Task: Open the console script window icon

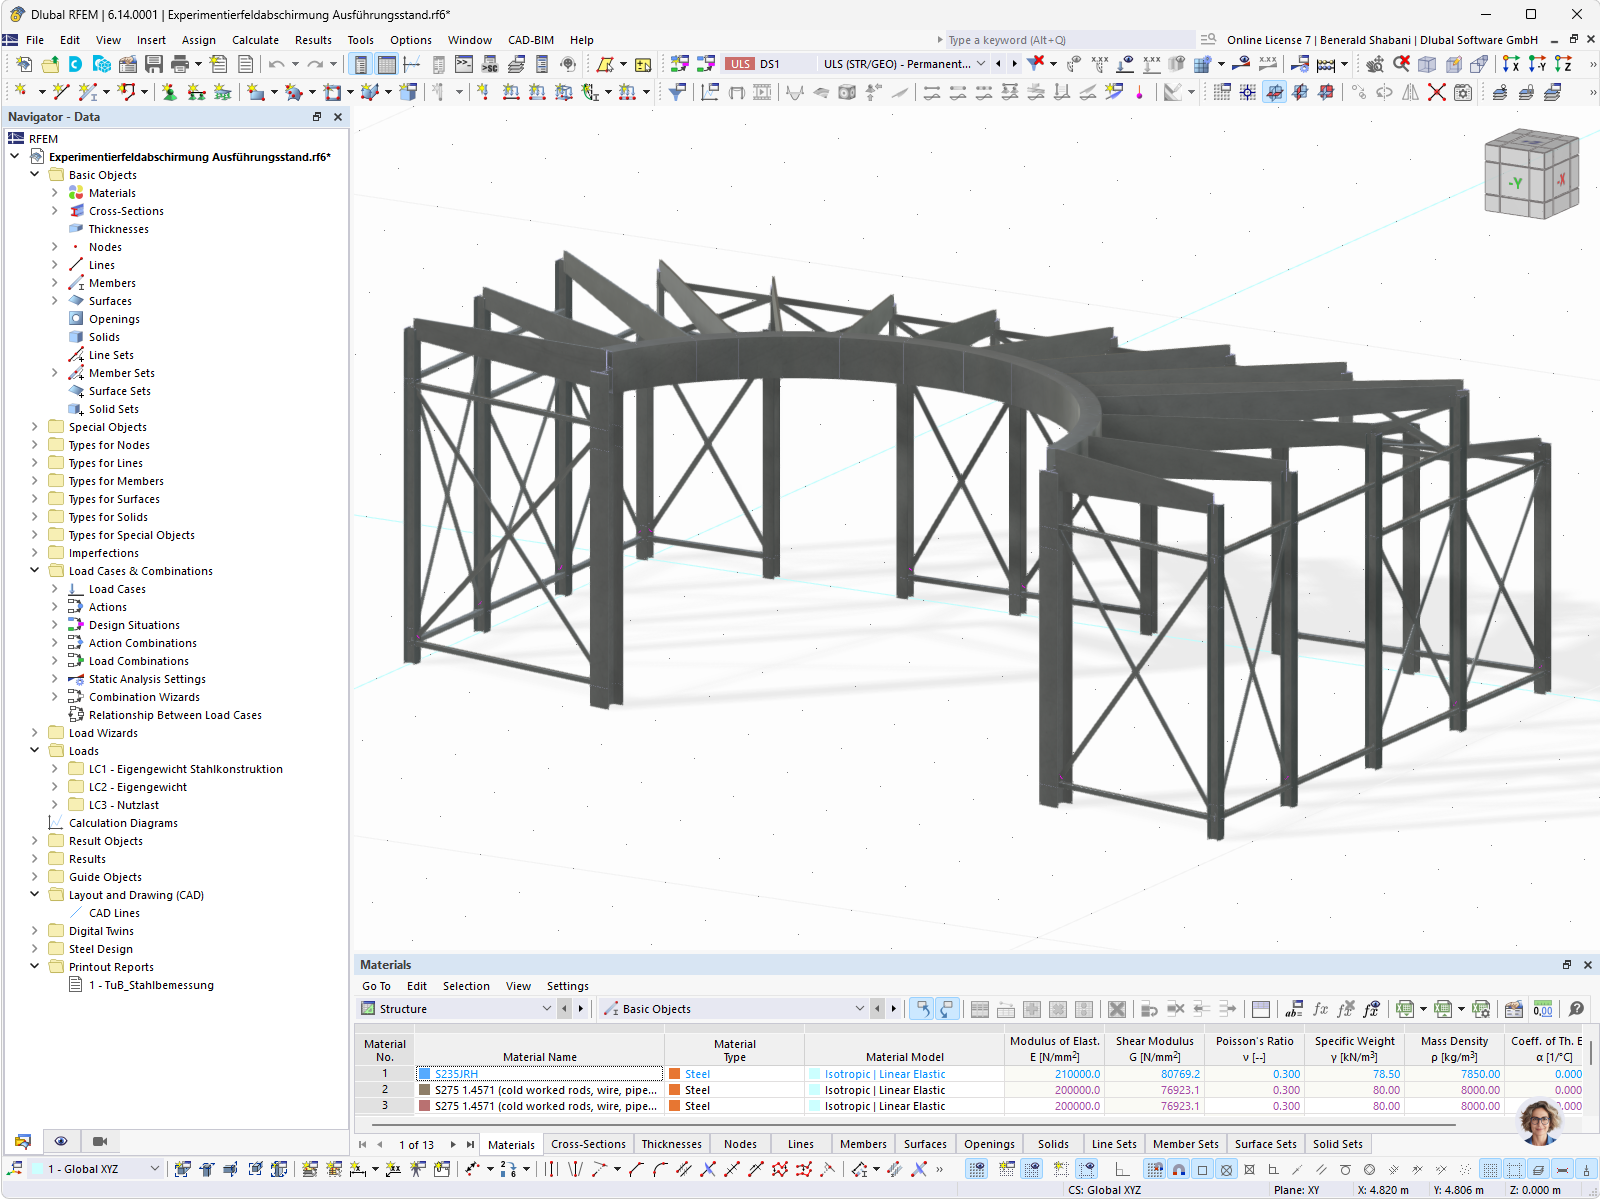Action: click(x=464, y=64)
